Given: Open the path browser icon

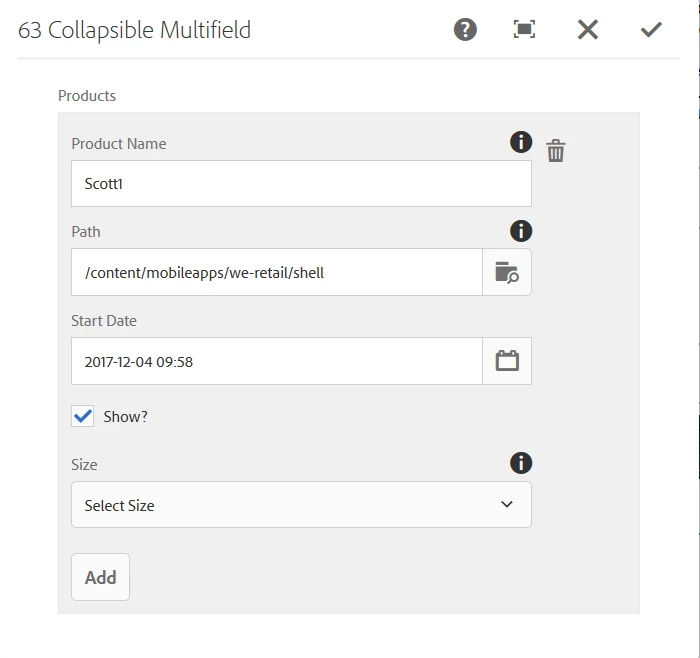Looking at the screenshot, I should [x=507, y=272].
